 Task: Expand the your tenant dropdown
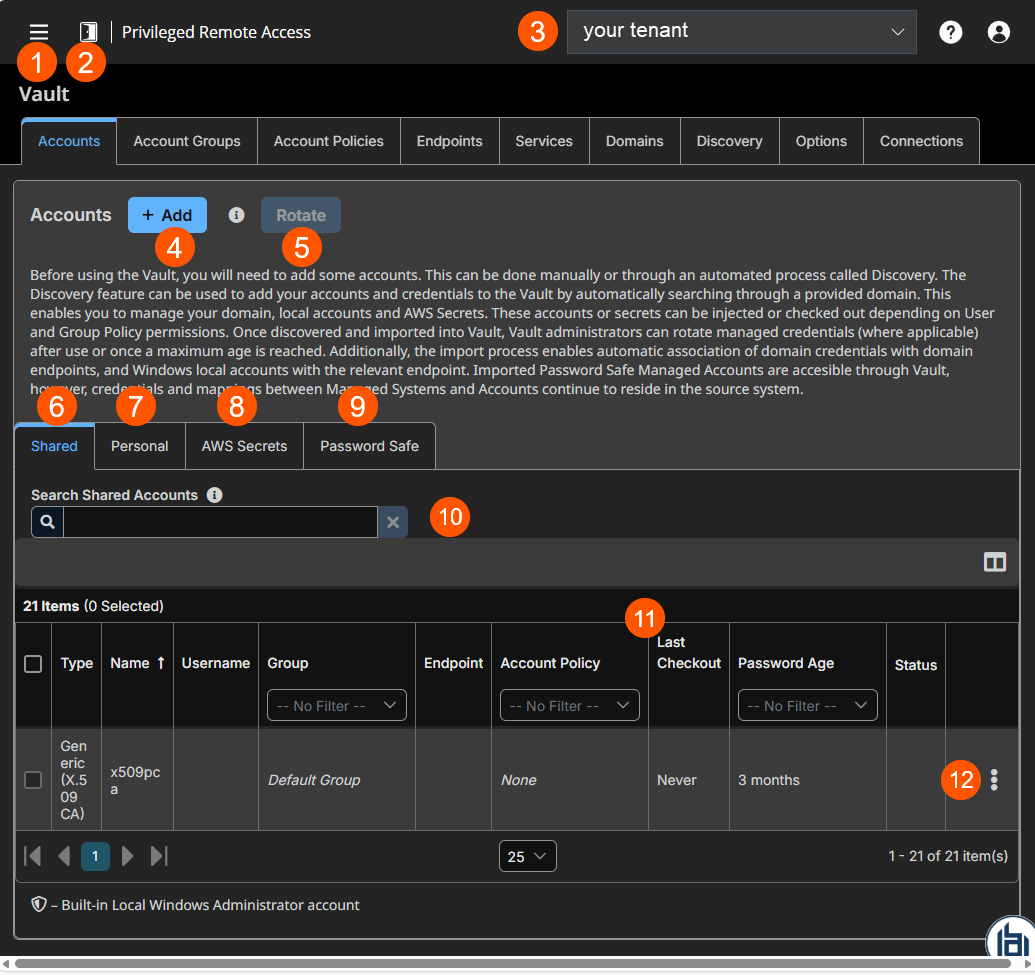(741, 32)
